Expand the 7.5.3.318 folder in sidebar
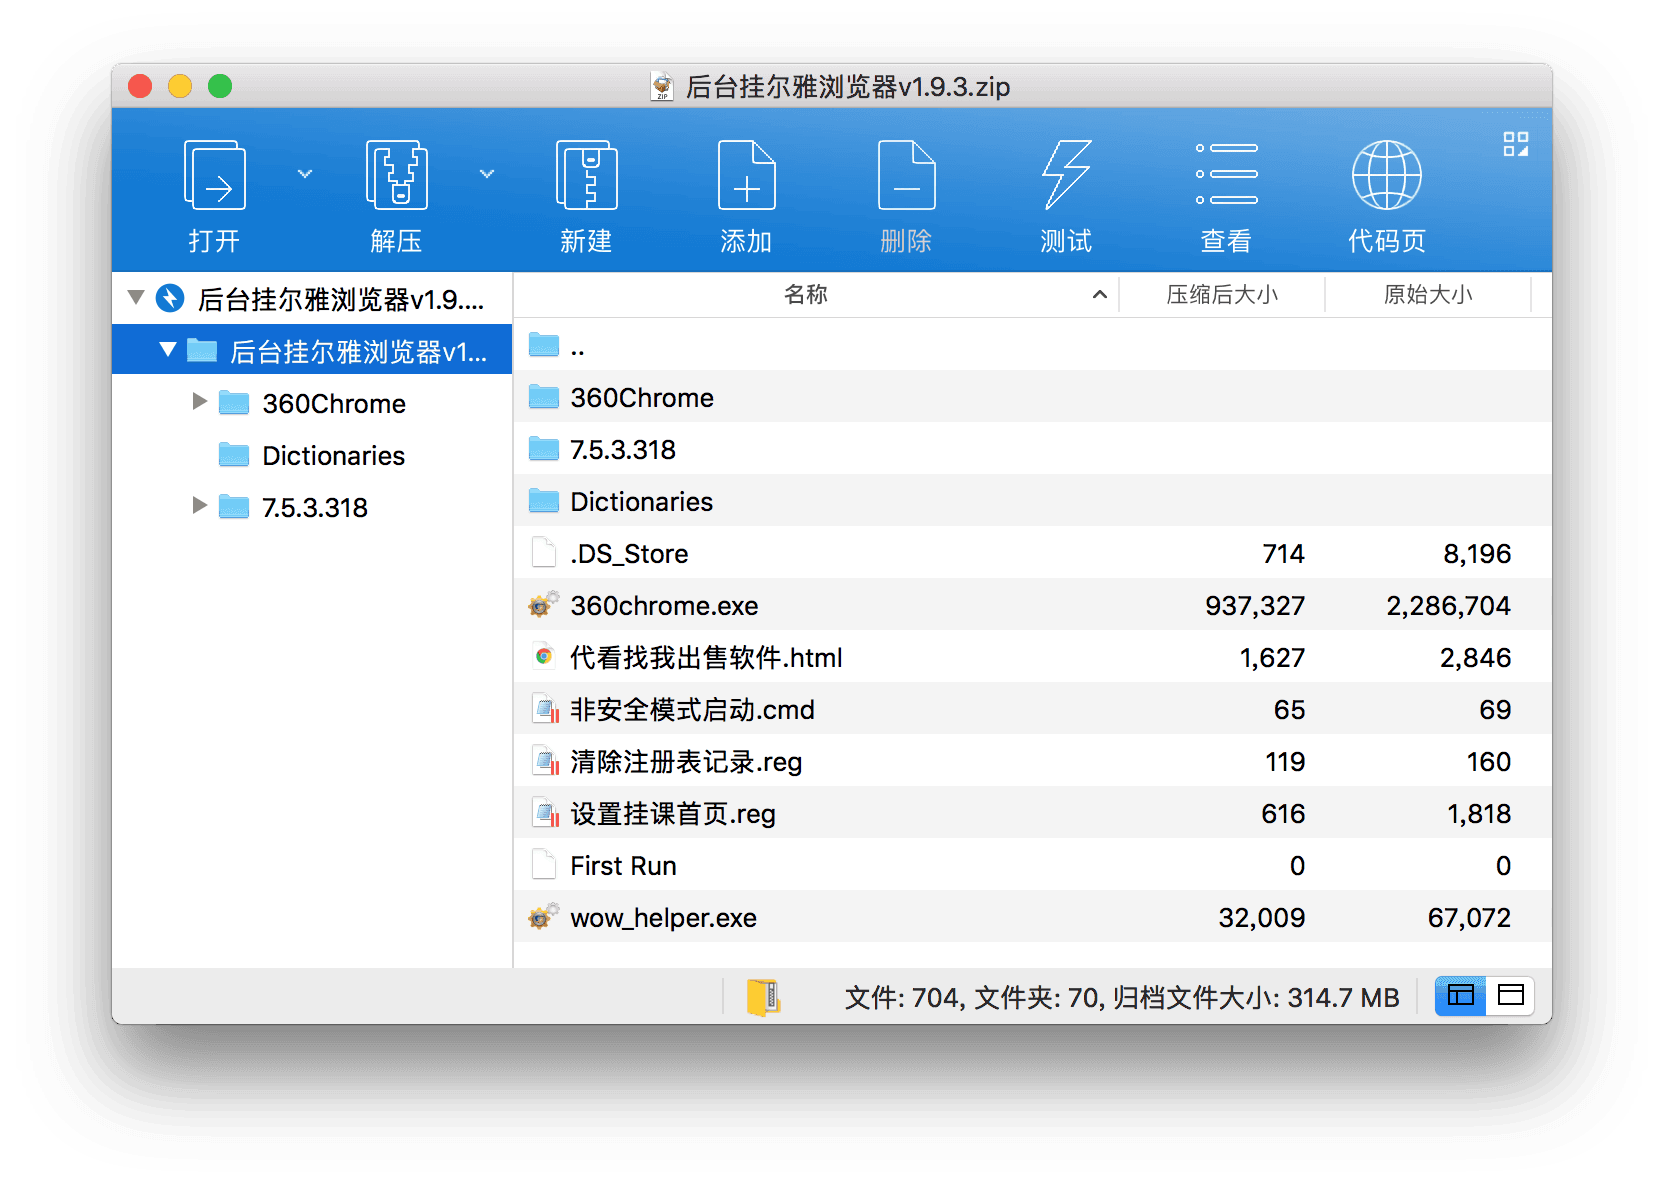Screen dimensions: 1664x1184 pos(200,506)
